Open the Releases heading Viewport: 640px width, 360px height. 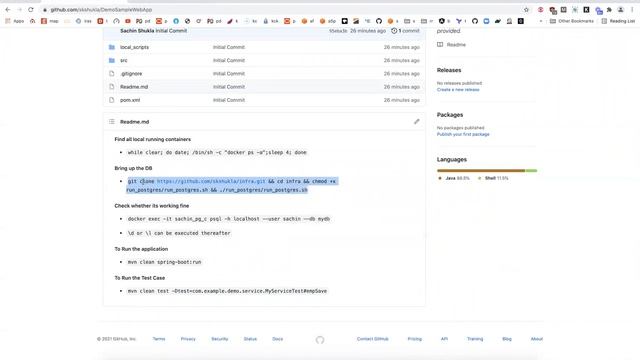(449, 70)
